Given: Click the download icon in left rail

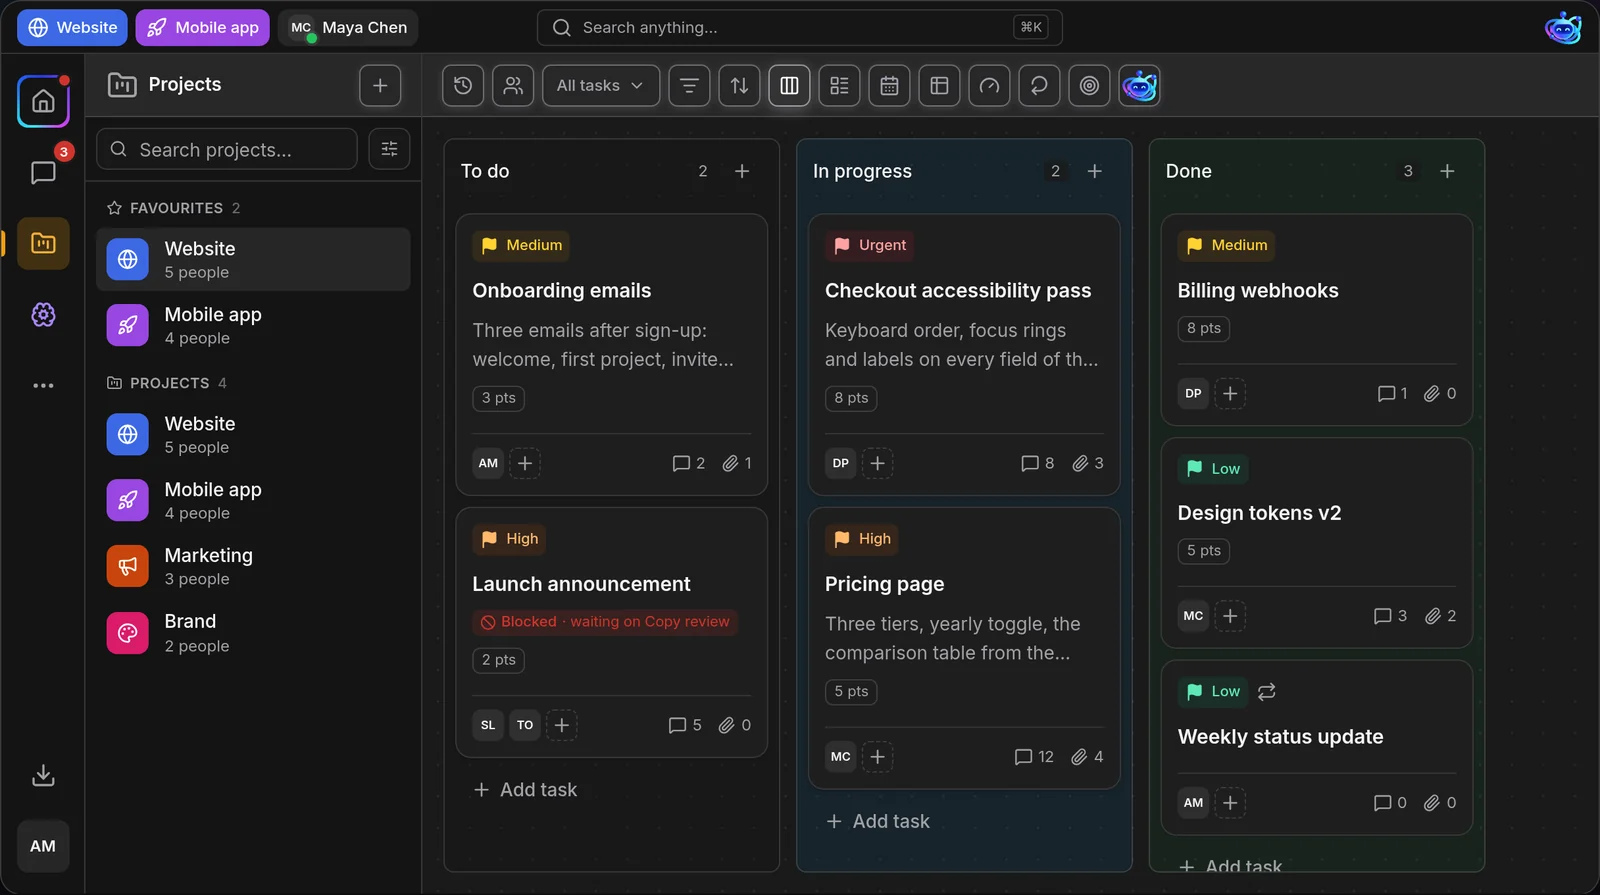Looking at the screenshot, I should coord(43,775).
